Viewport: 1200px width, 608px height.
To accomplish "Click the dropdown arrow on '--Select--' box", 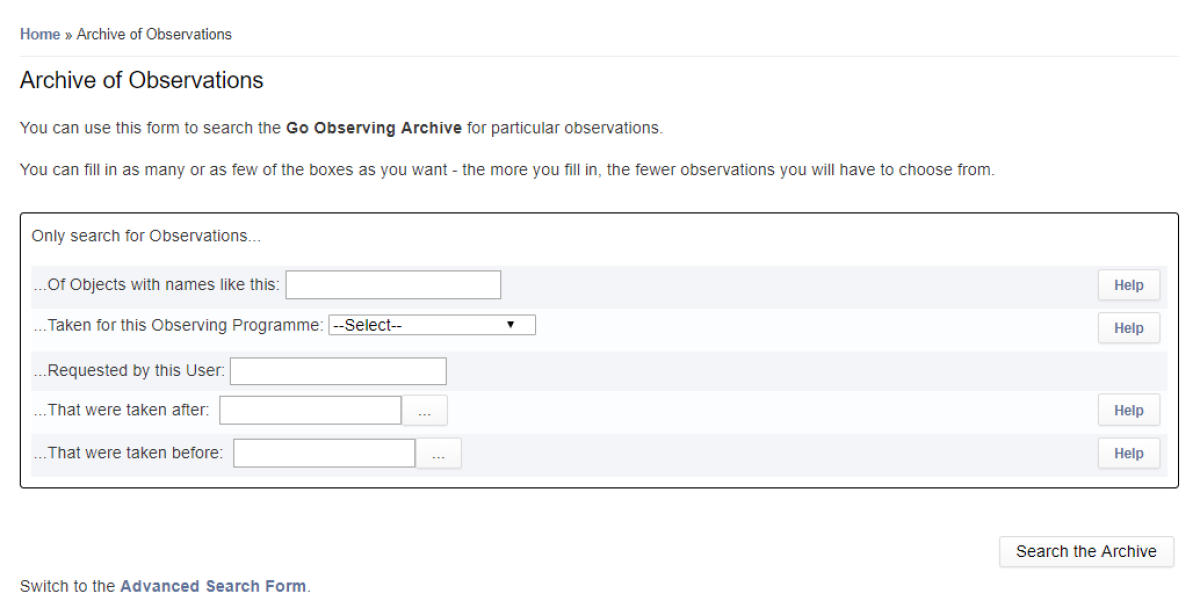I will pyautogui.click(x=512, y=324).
